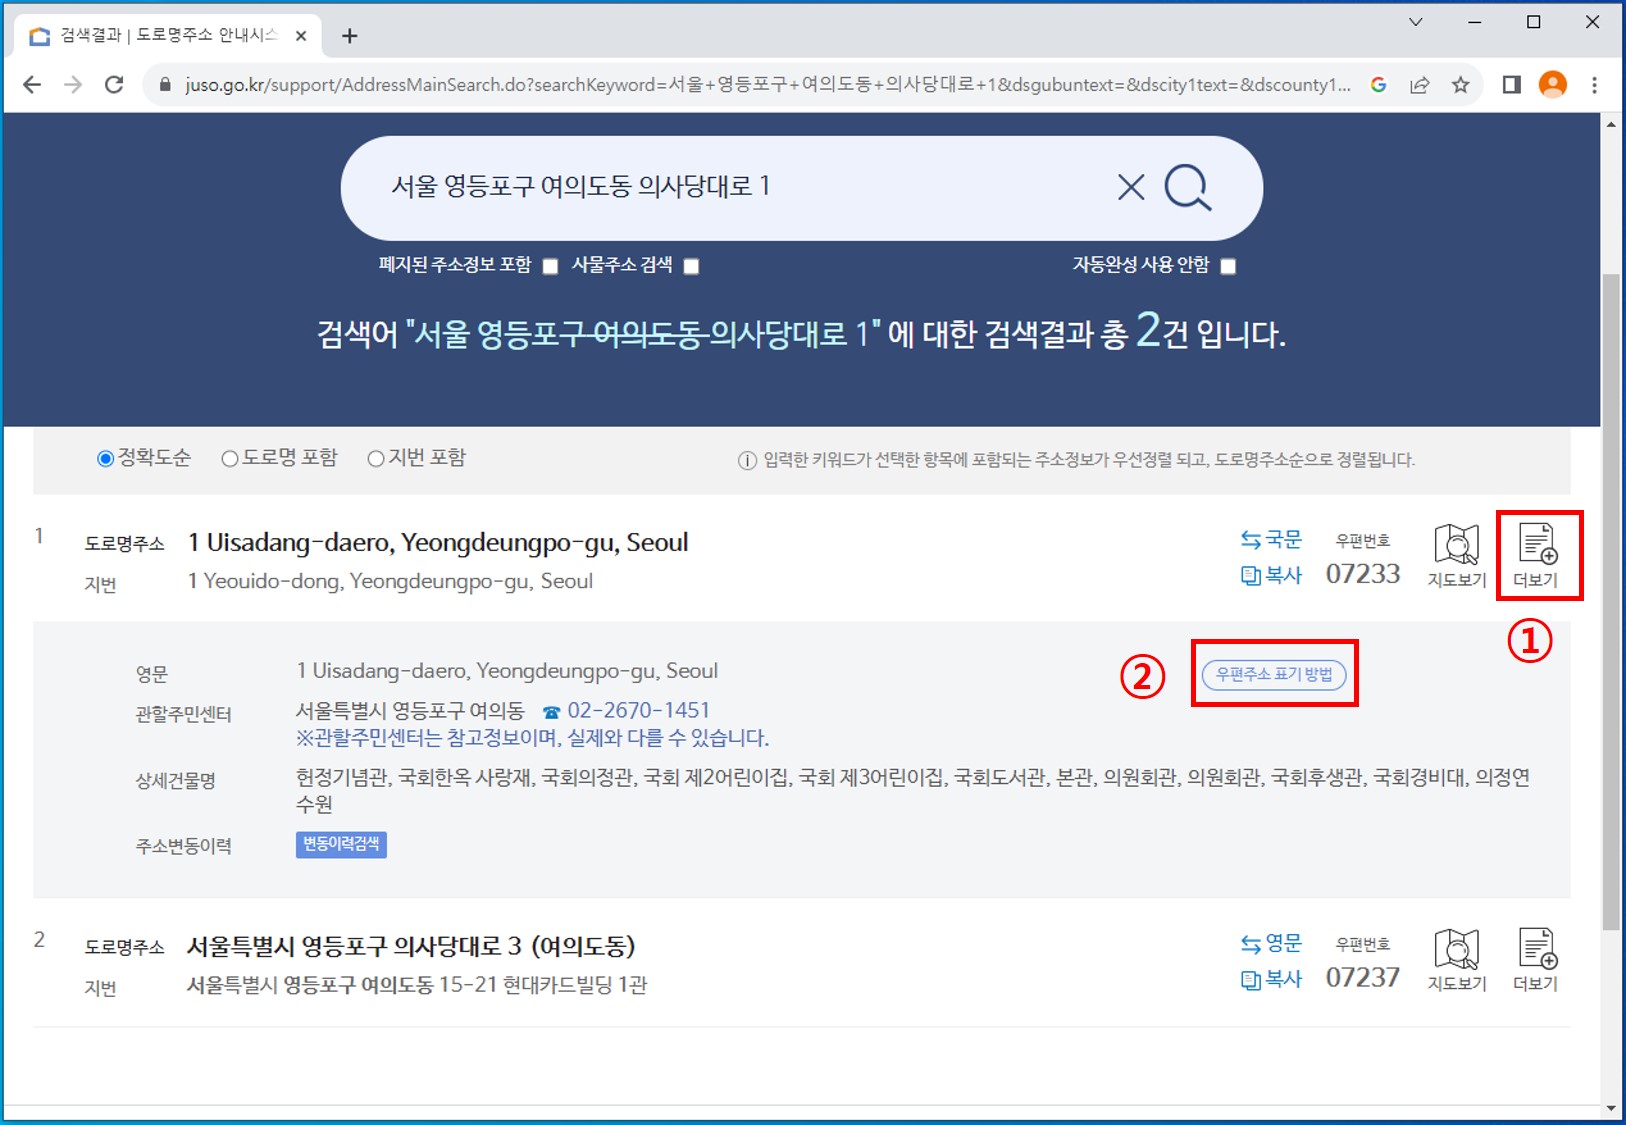The height and width of the screenshot is (1125, 1626).
Task: Bookmark this page with star icon
Action: [1460, 85]
